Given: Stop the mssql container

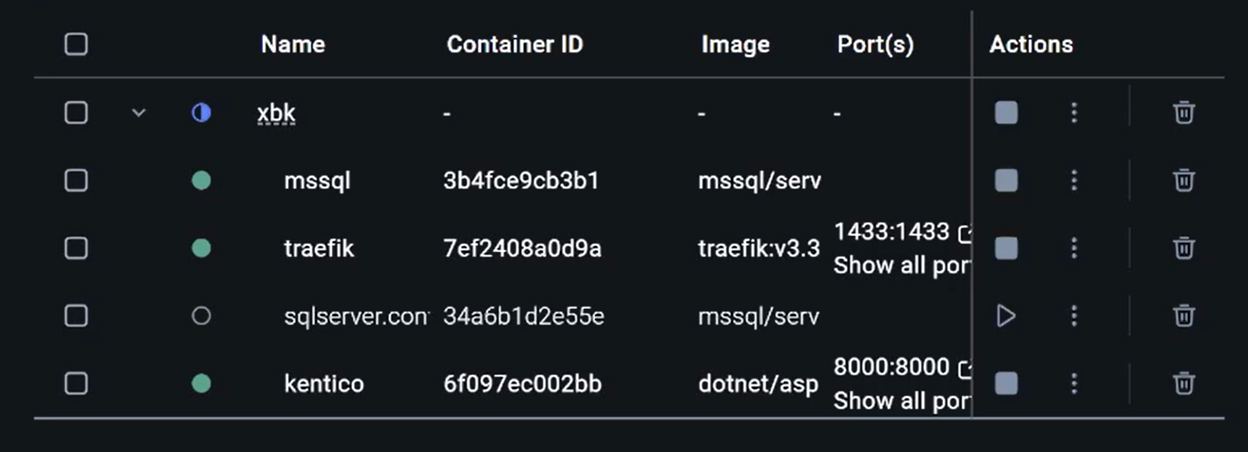Looking at the screenshot, I should pos(1006,180).
